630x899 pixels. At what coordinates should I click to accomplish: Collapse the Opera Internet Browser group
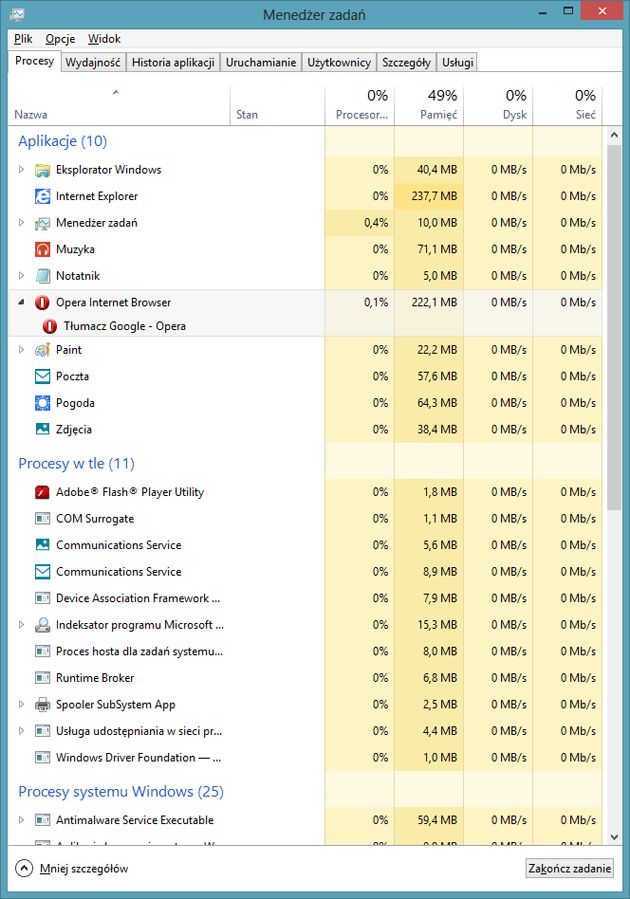pos(21,302)
